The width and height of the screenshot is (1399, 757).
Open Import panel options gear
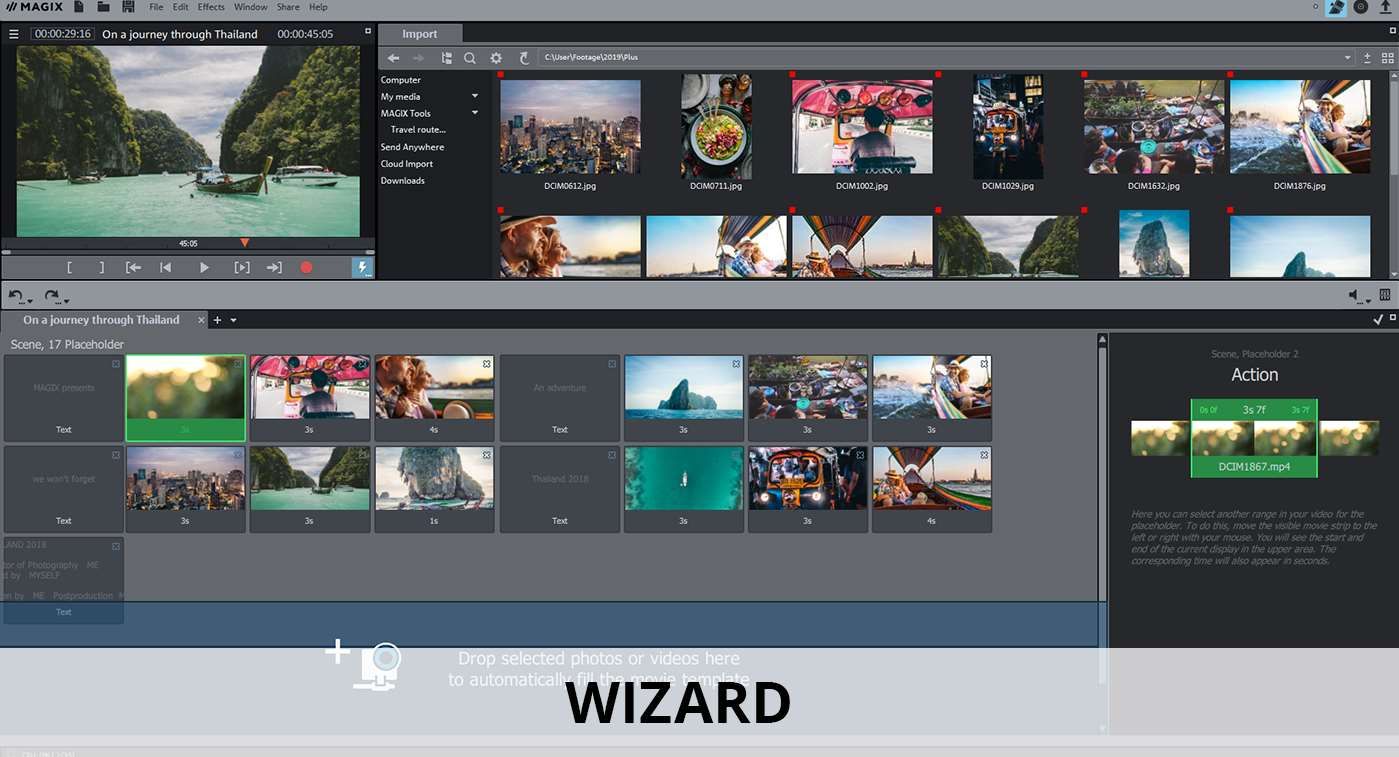[x=496, y=58]
